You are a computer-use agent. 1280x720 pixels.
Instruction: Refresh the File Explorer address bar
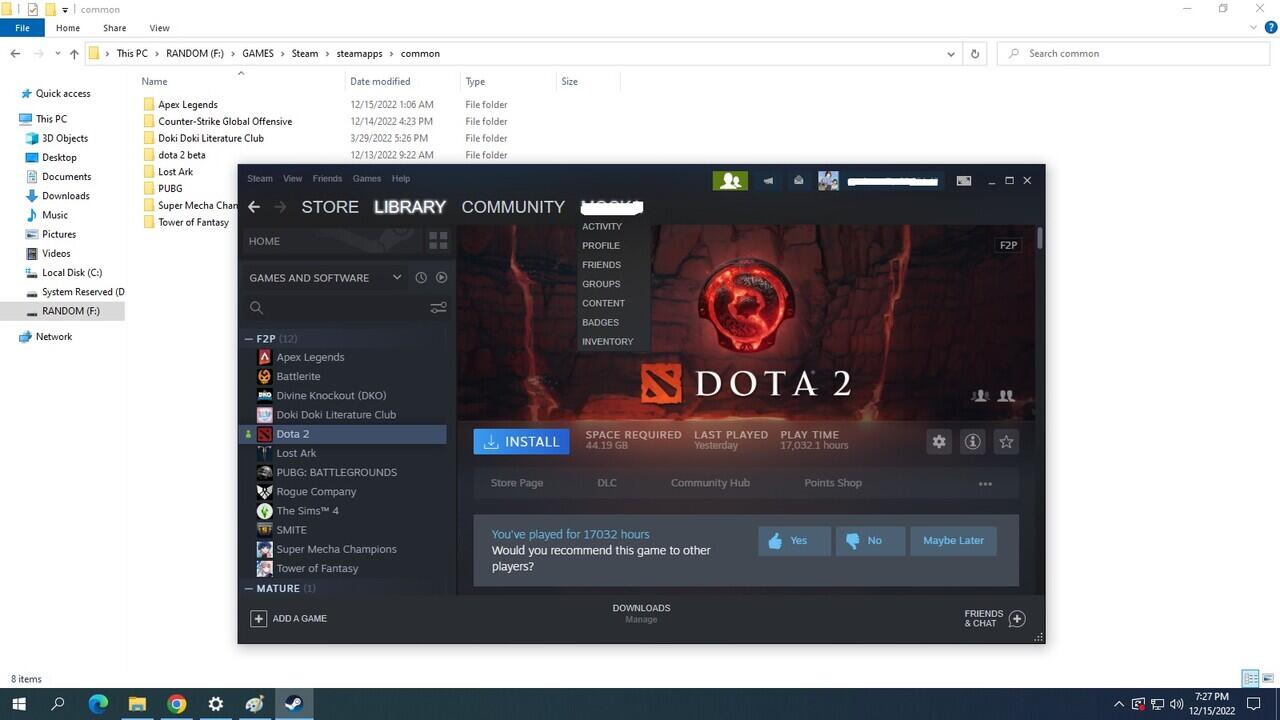[x=975, y=54]
